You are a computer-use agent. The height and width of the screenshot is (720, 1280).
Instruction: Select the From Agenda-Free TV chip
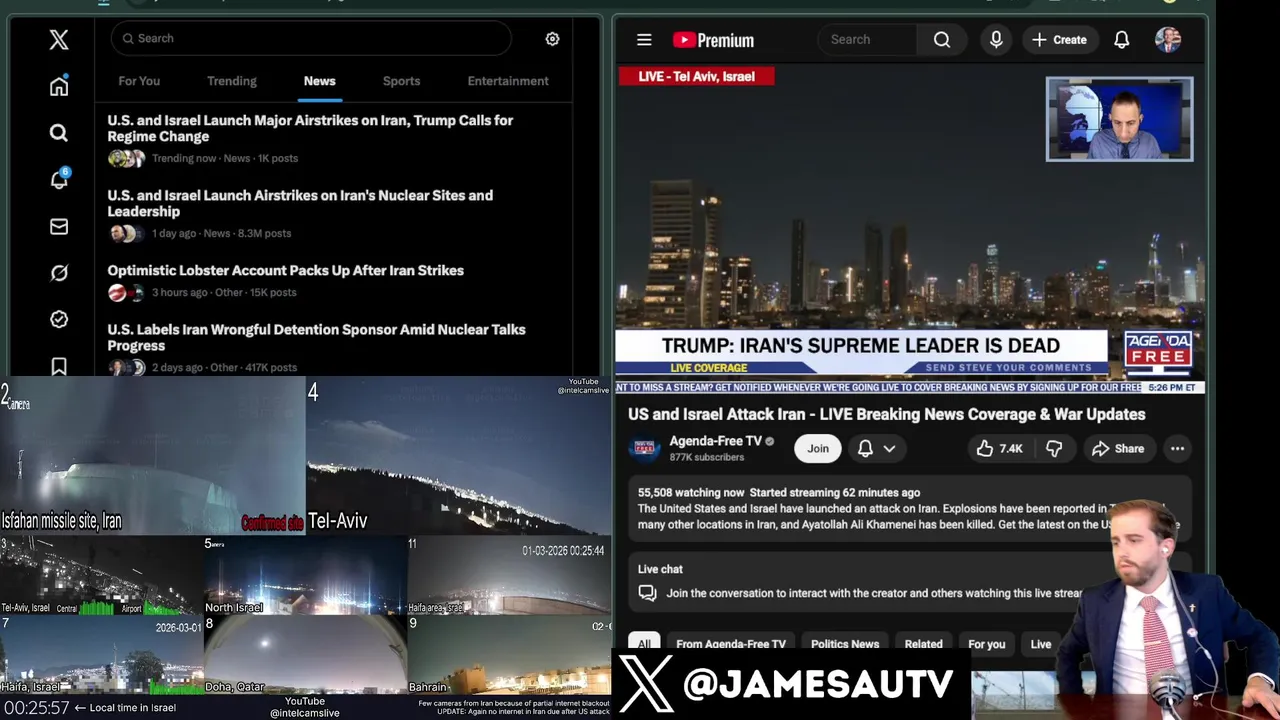[731, 644]
